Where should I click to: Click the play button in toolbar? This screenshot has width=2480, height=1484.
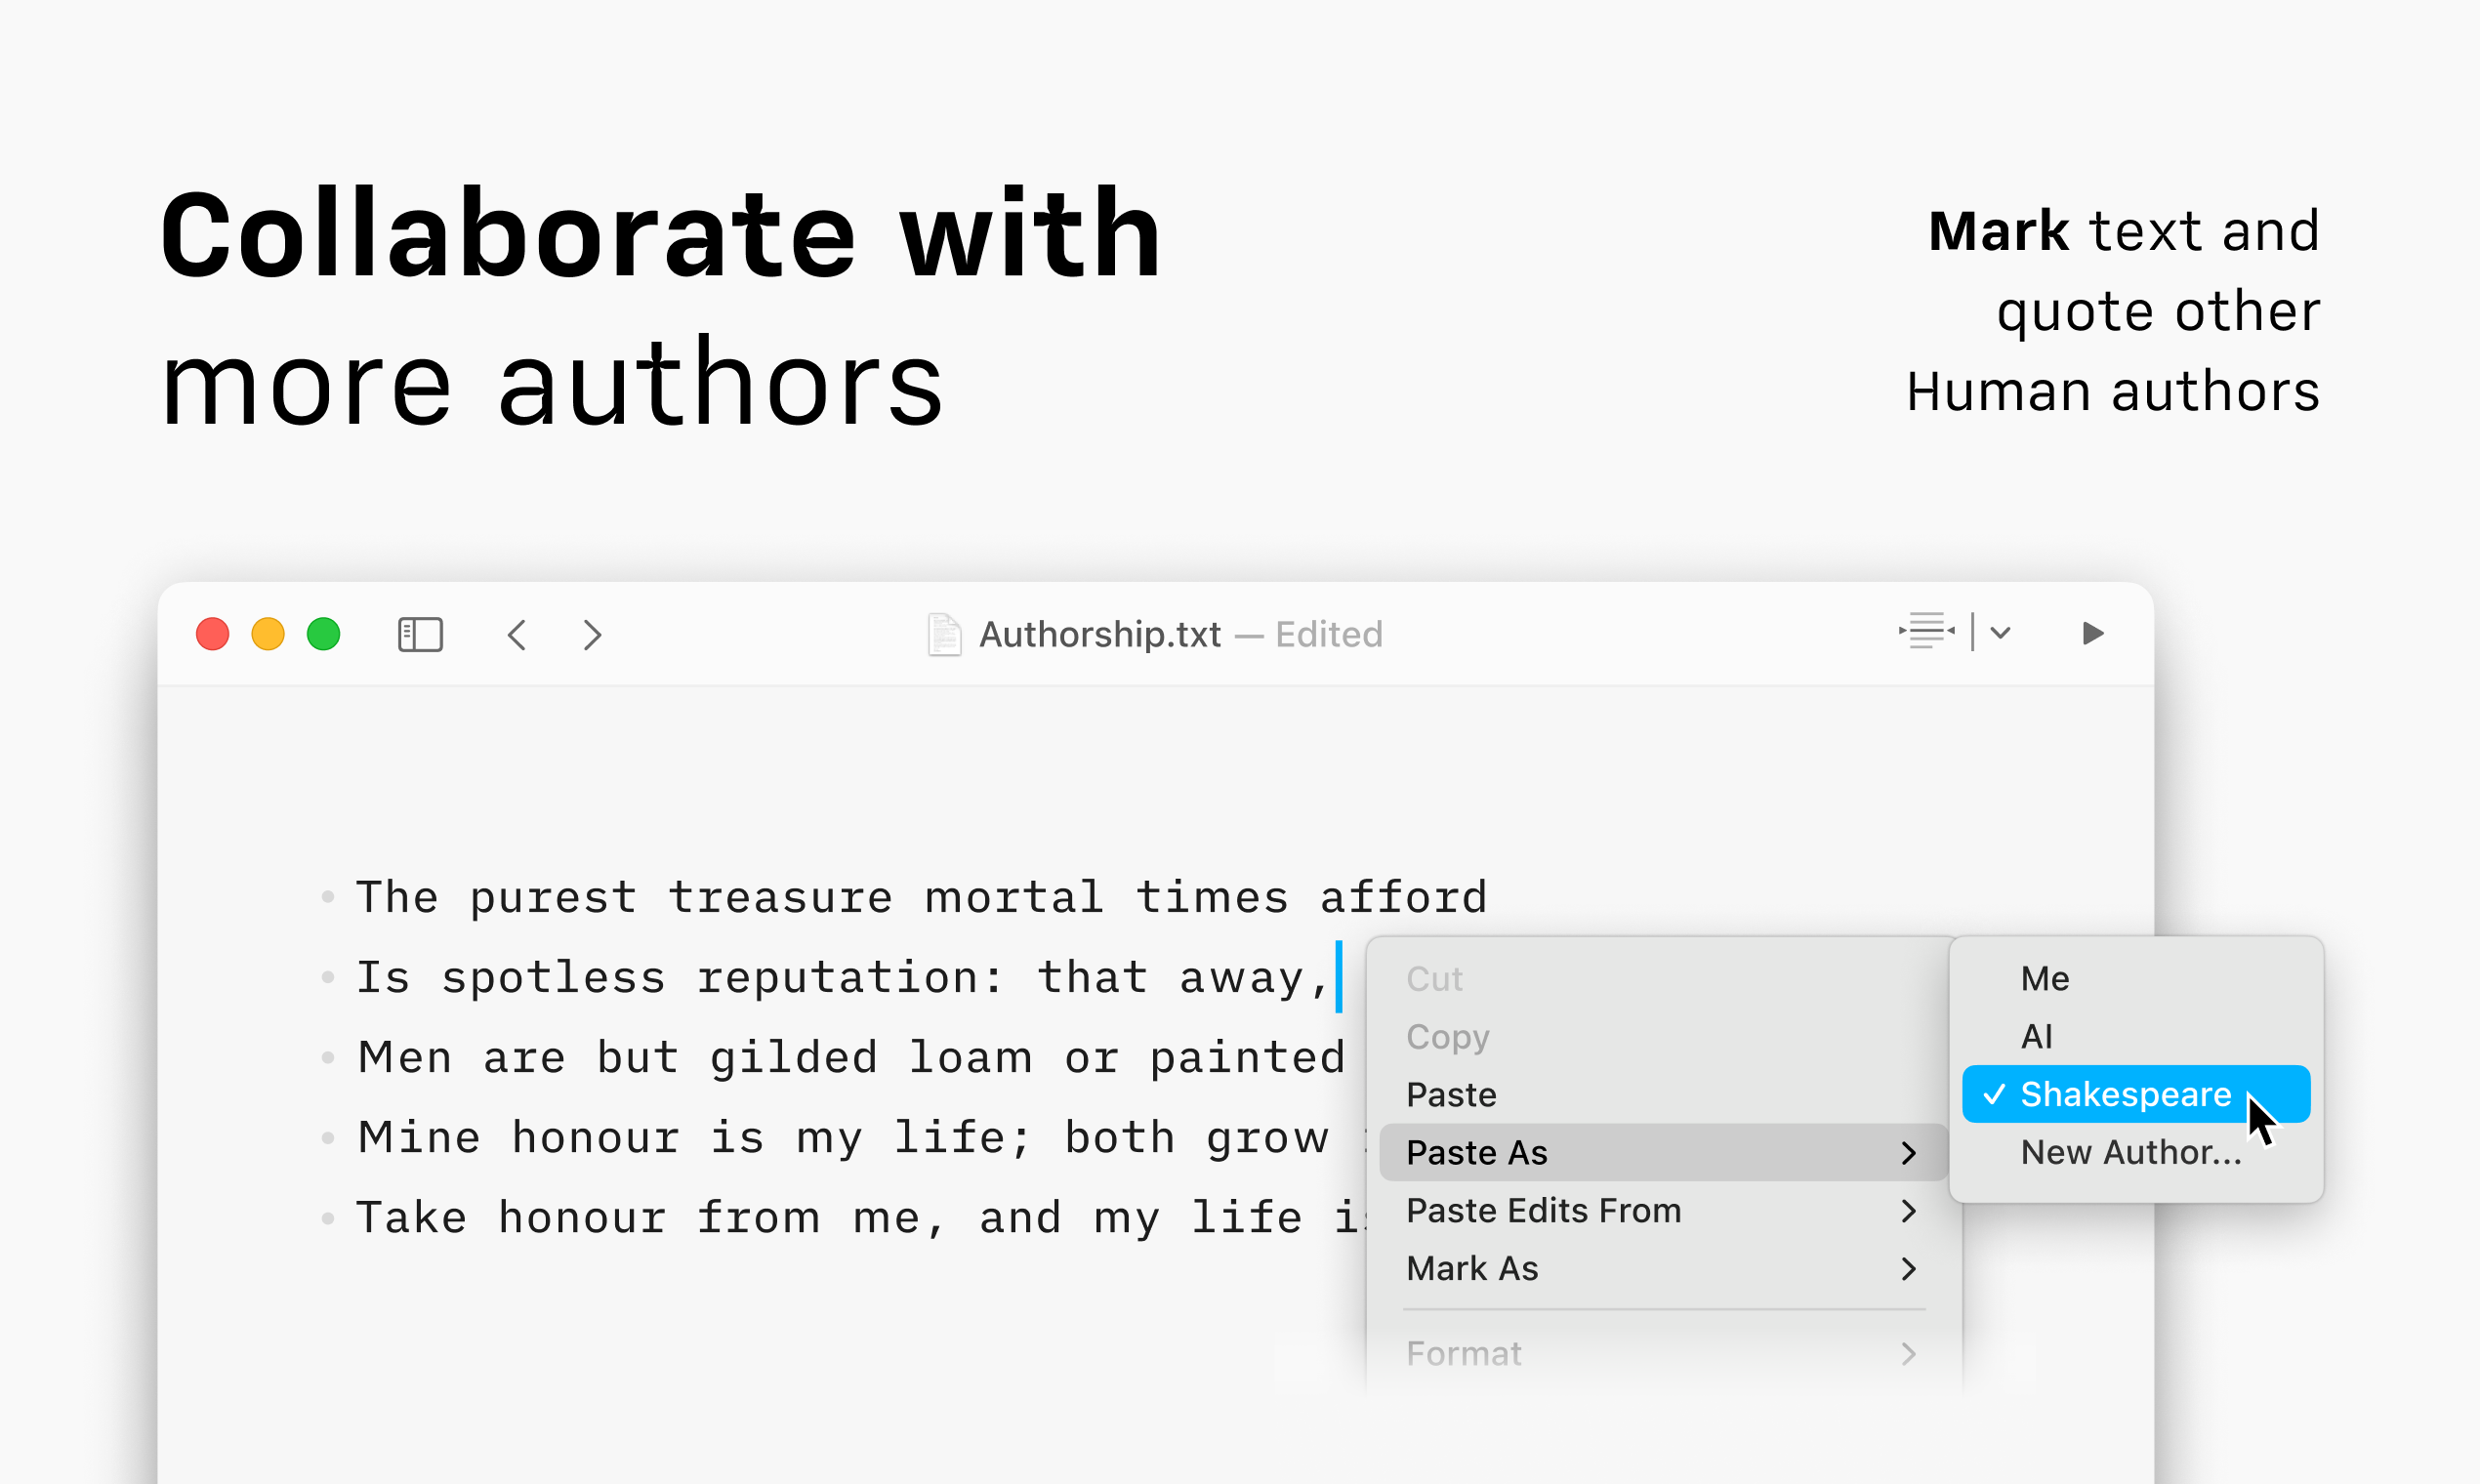[x=2093, y=633]
